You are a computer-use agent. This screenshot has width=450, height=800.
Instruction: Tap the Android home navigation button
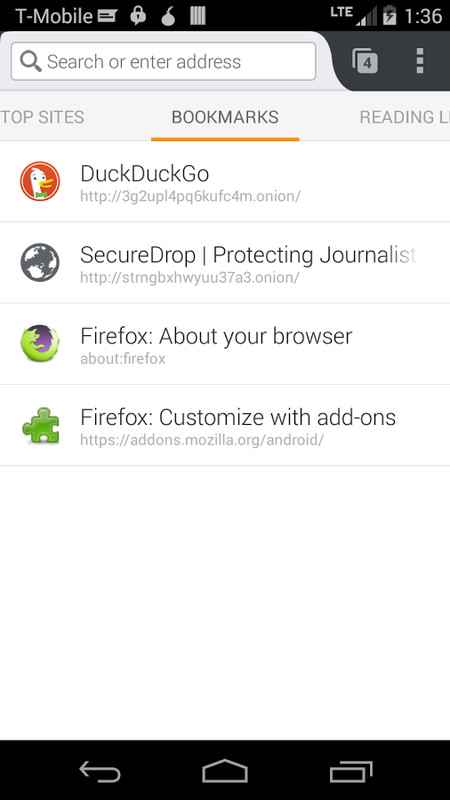click(225, 771)
